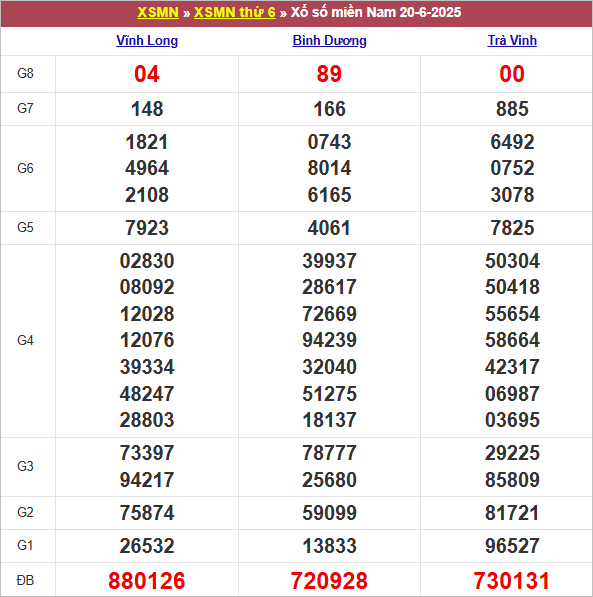Select G6 number 4964
This screenshot has height=597, width=593.
click(x=147, y=168)
